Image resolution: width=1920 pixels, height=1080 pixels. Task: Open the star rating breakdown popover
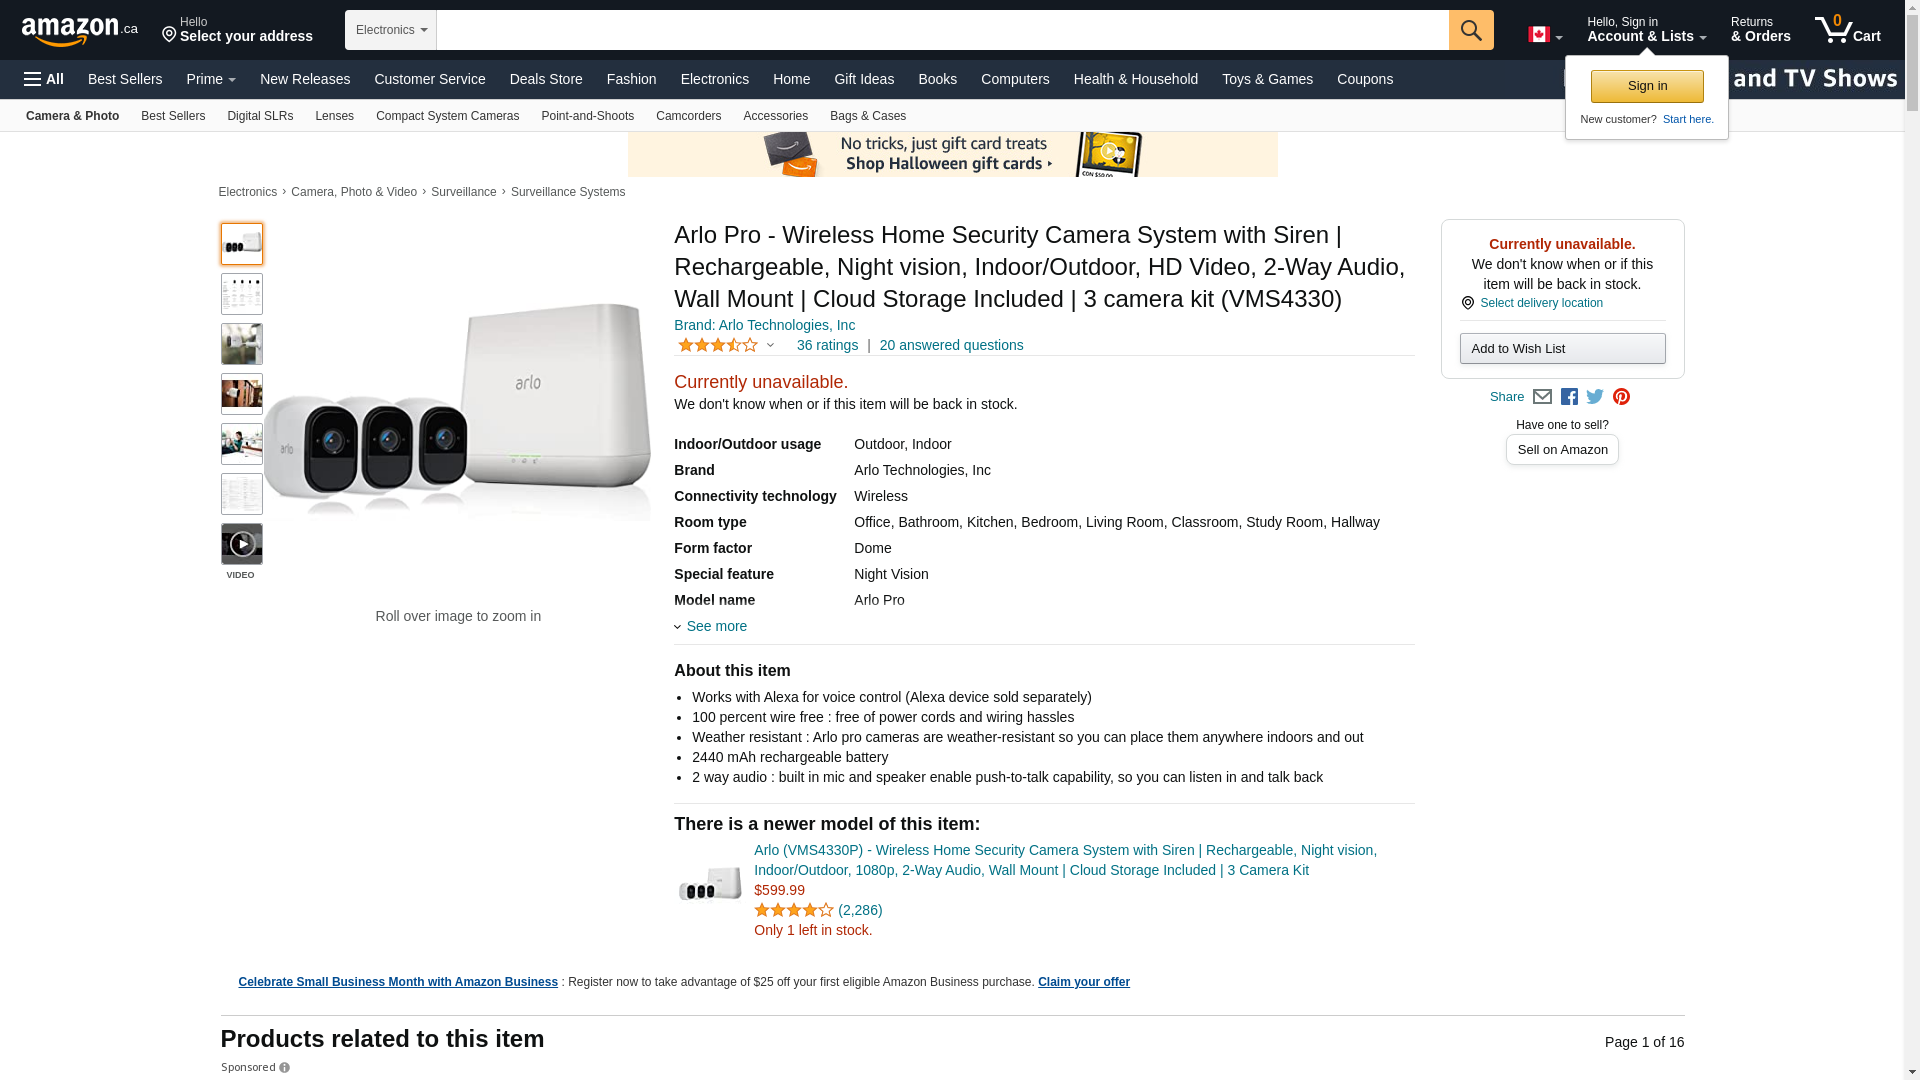point(726,345)
